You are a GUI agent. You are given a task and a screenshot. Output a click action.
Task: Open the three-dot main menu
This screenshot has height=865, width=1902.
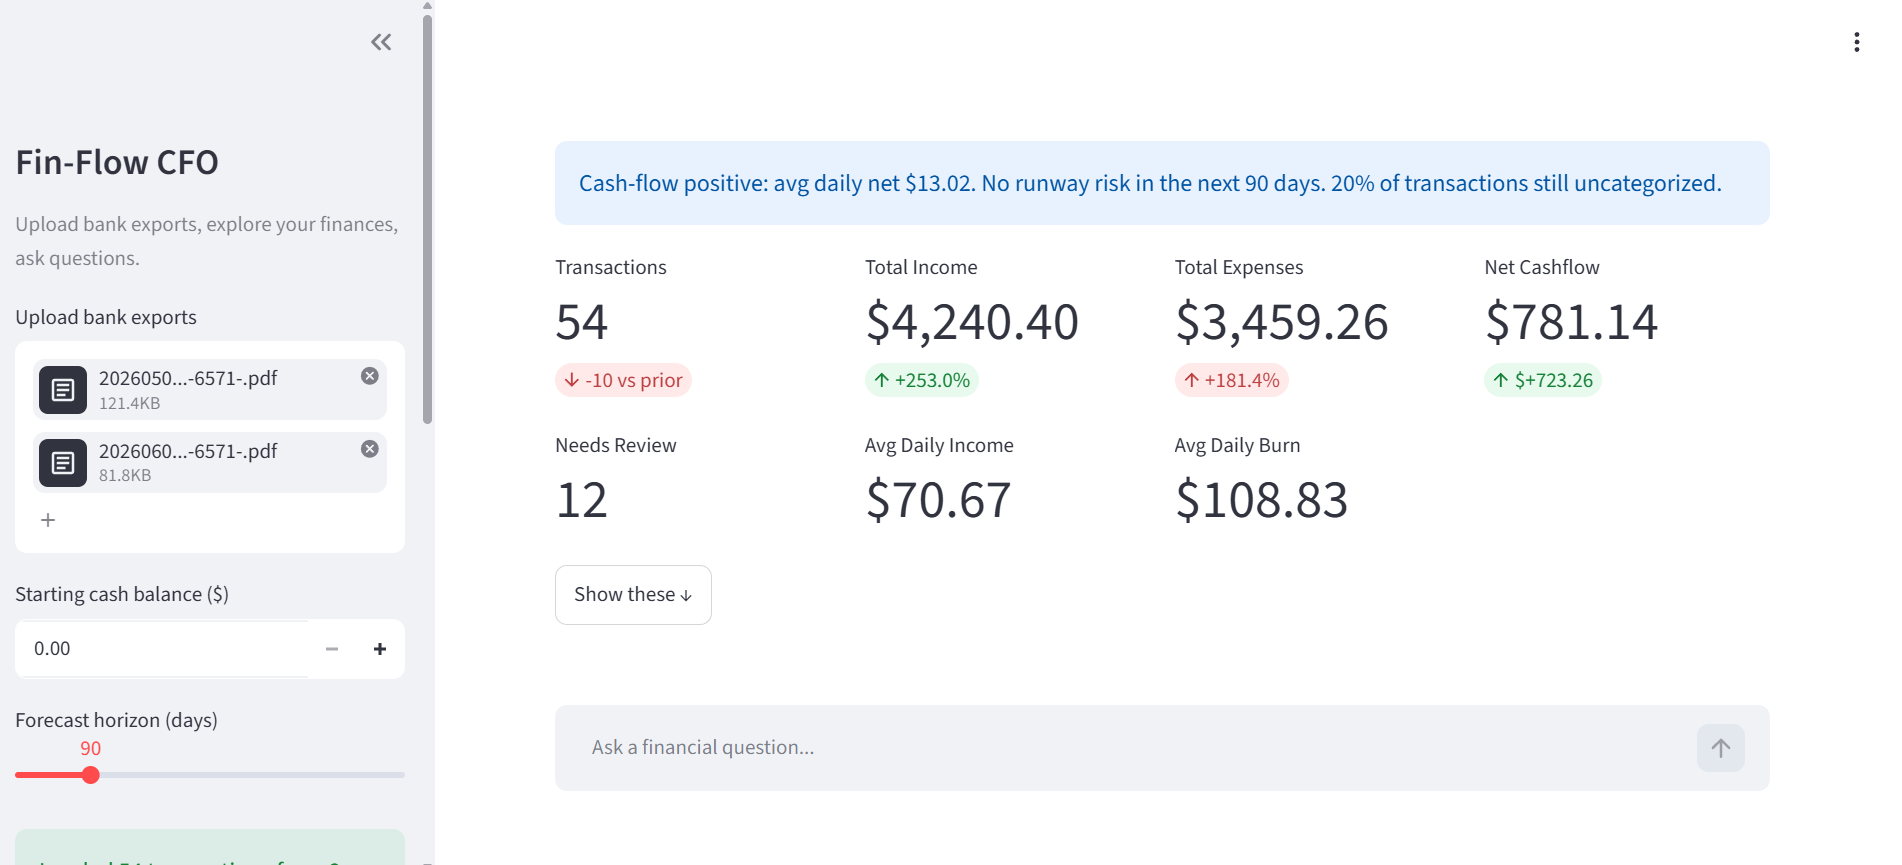click(x=1856, y=42)
